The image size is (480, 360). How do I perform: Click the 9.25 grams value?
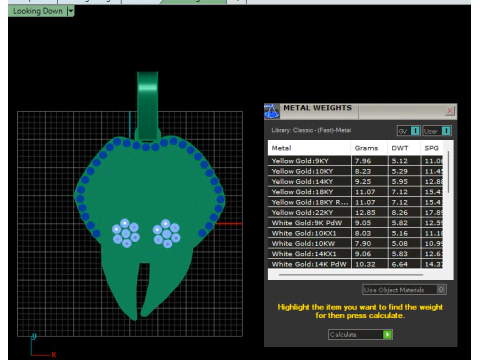363,182
